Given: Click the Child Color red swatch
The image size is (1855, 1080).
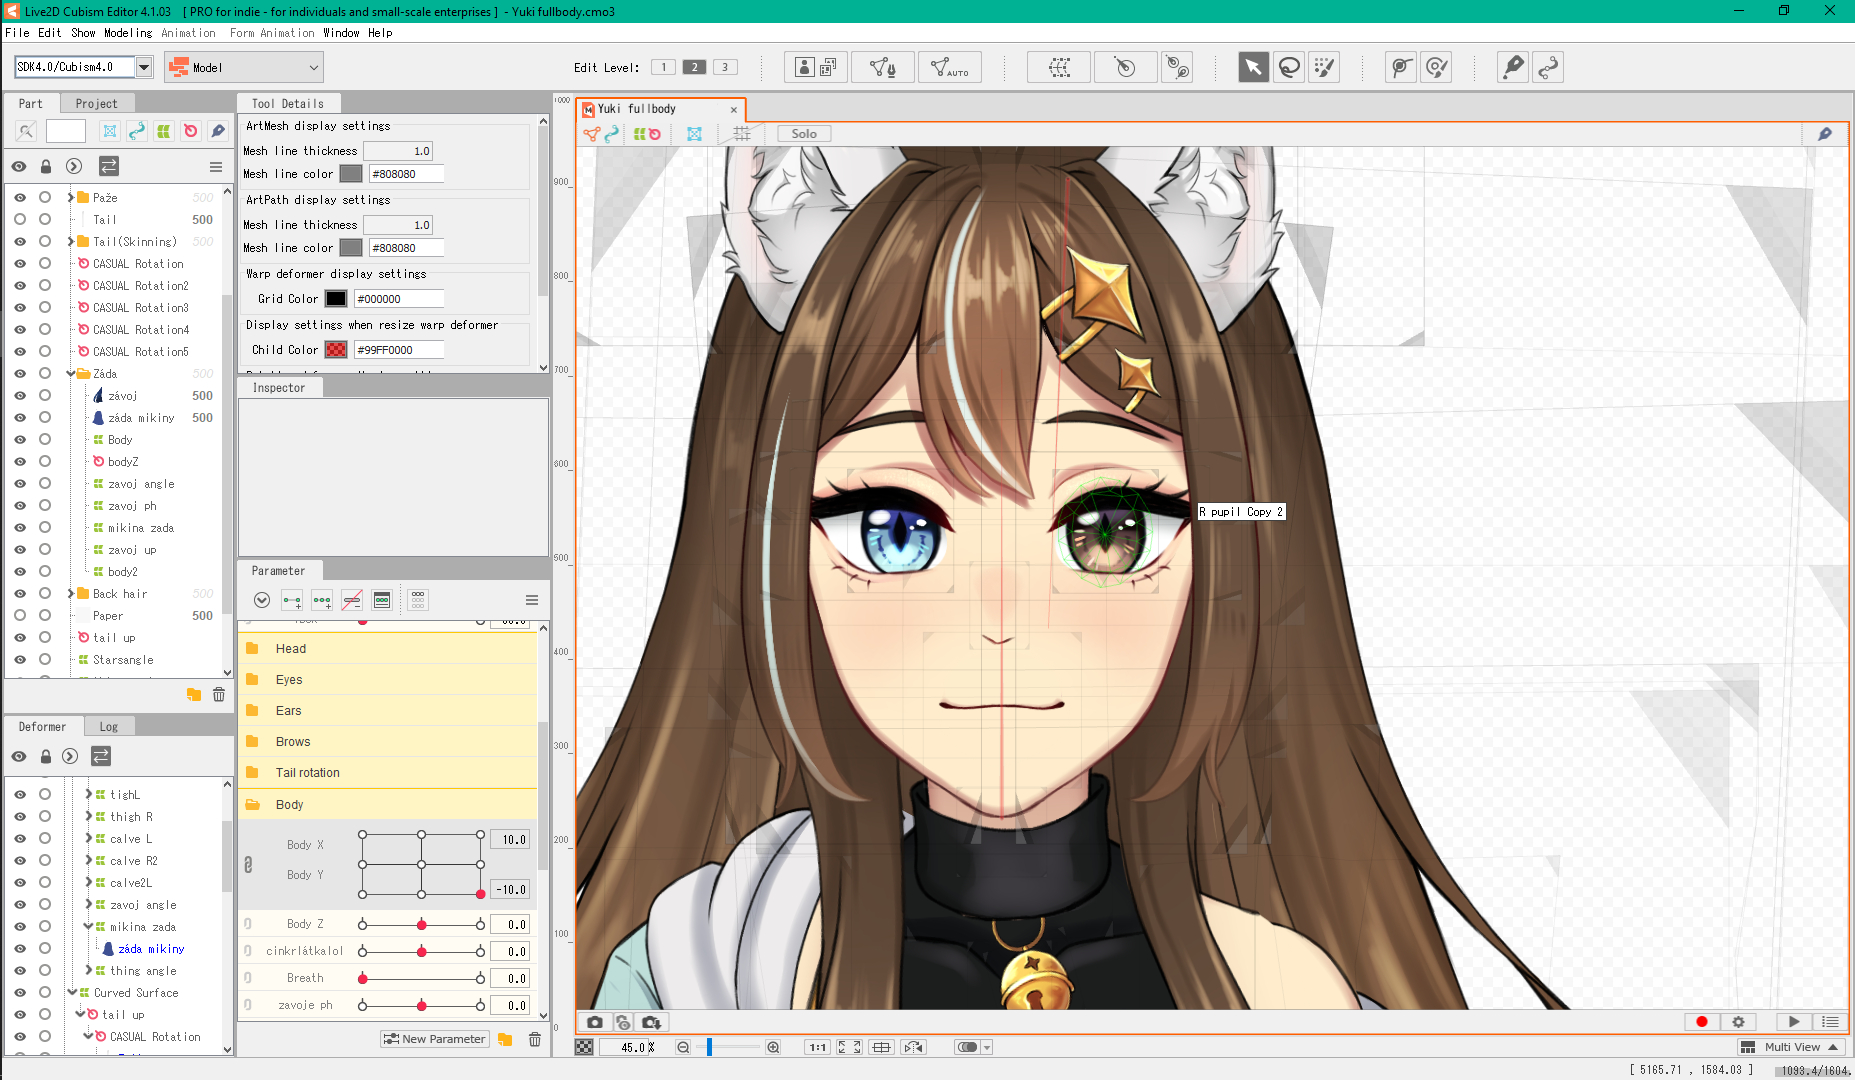Looking at the screenshot, I should click(336, 350).
